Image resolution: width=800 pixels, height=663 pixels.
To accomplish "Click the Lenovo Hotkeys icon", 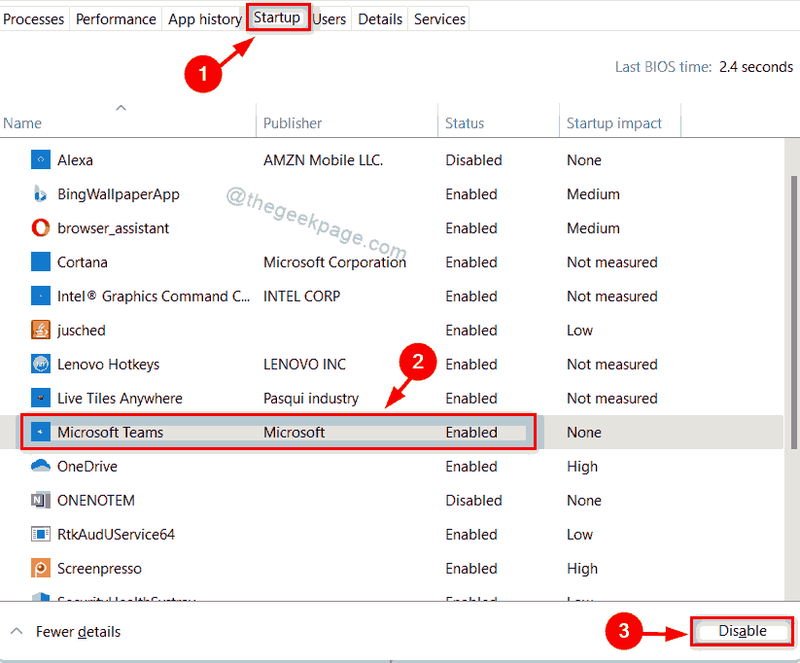I will tap(41, 364).
